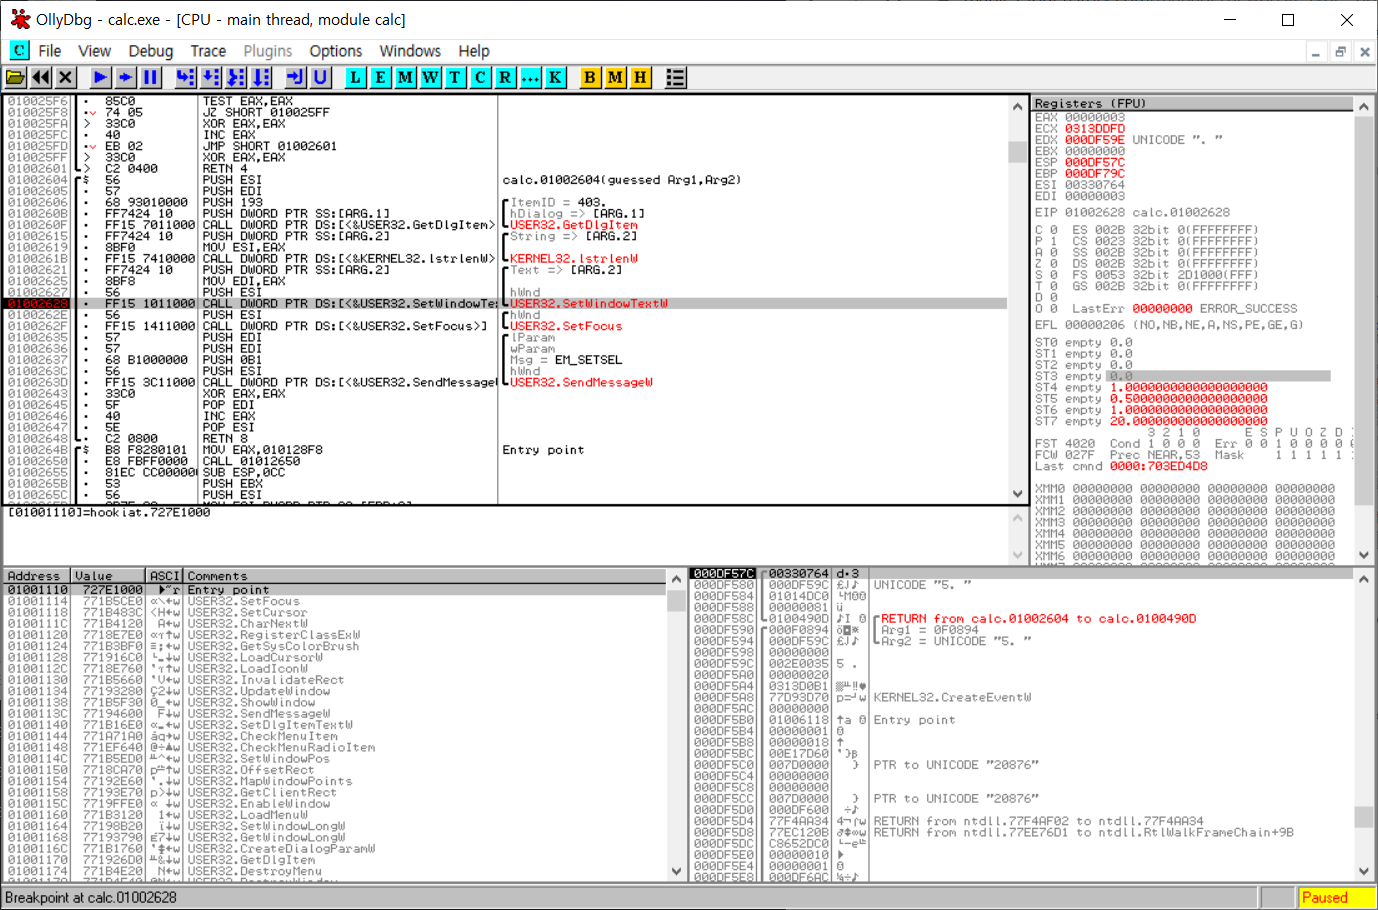Select KERNEL32.CreateEventW stack entry
This screenshot has height=910, width=1378.
coord(952,697)
